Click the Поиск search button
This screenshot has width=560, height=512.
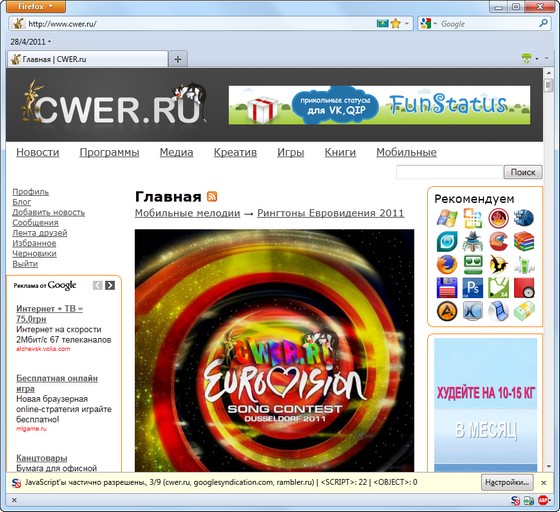(523, 172)
